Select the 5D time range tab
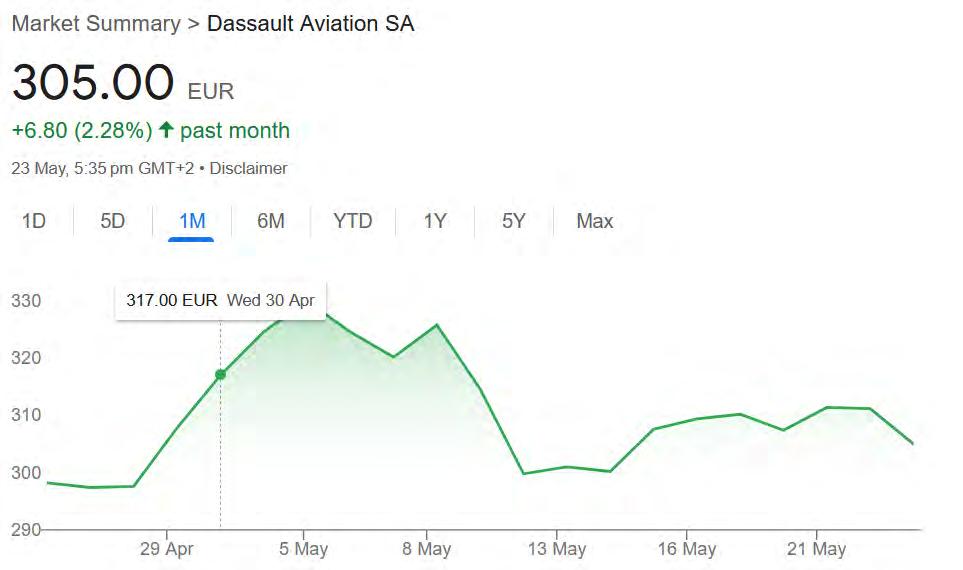Image resolution: width=963 pixels, height=570 pixels. pos(113,221)
